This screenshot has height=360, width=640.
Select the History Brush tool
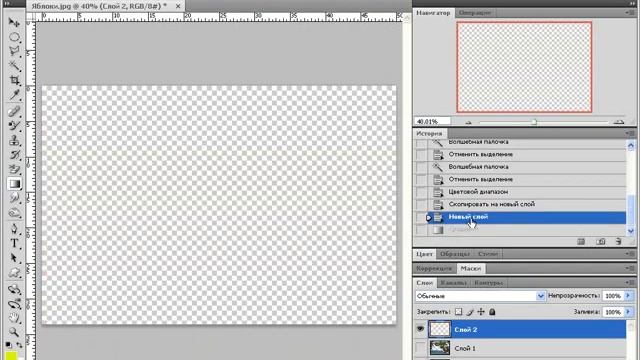[x=14, y=155]
